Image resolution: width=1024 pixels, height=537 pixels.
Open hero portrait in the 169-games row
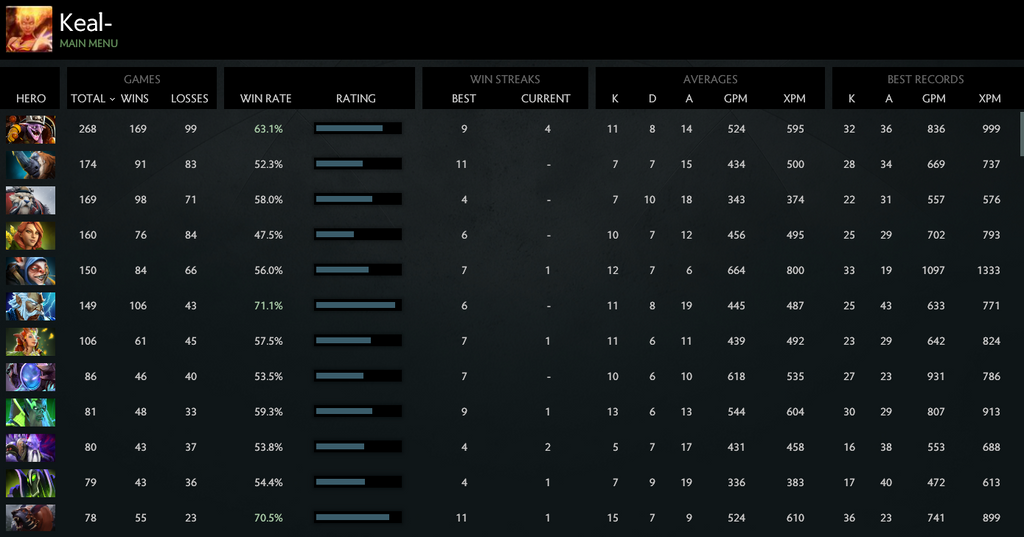coord(31,200)
